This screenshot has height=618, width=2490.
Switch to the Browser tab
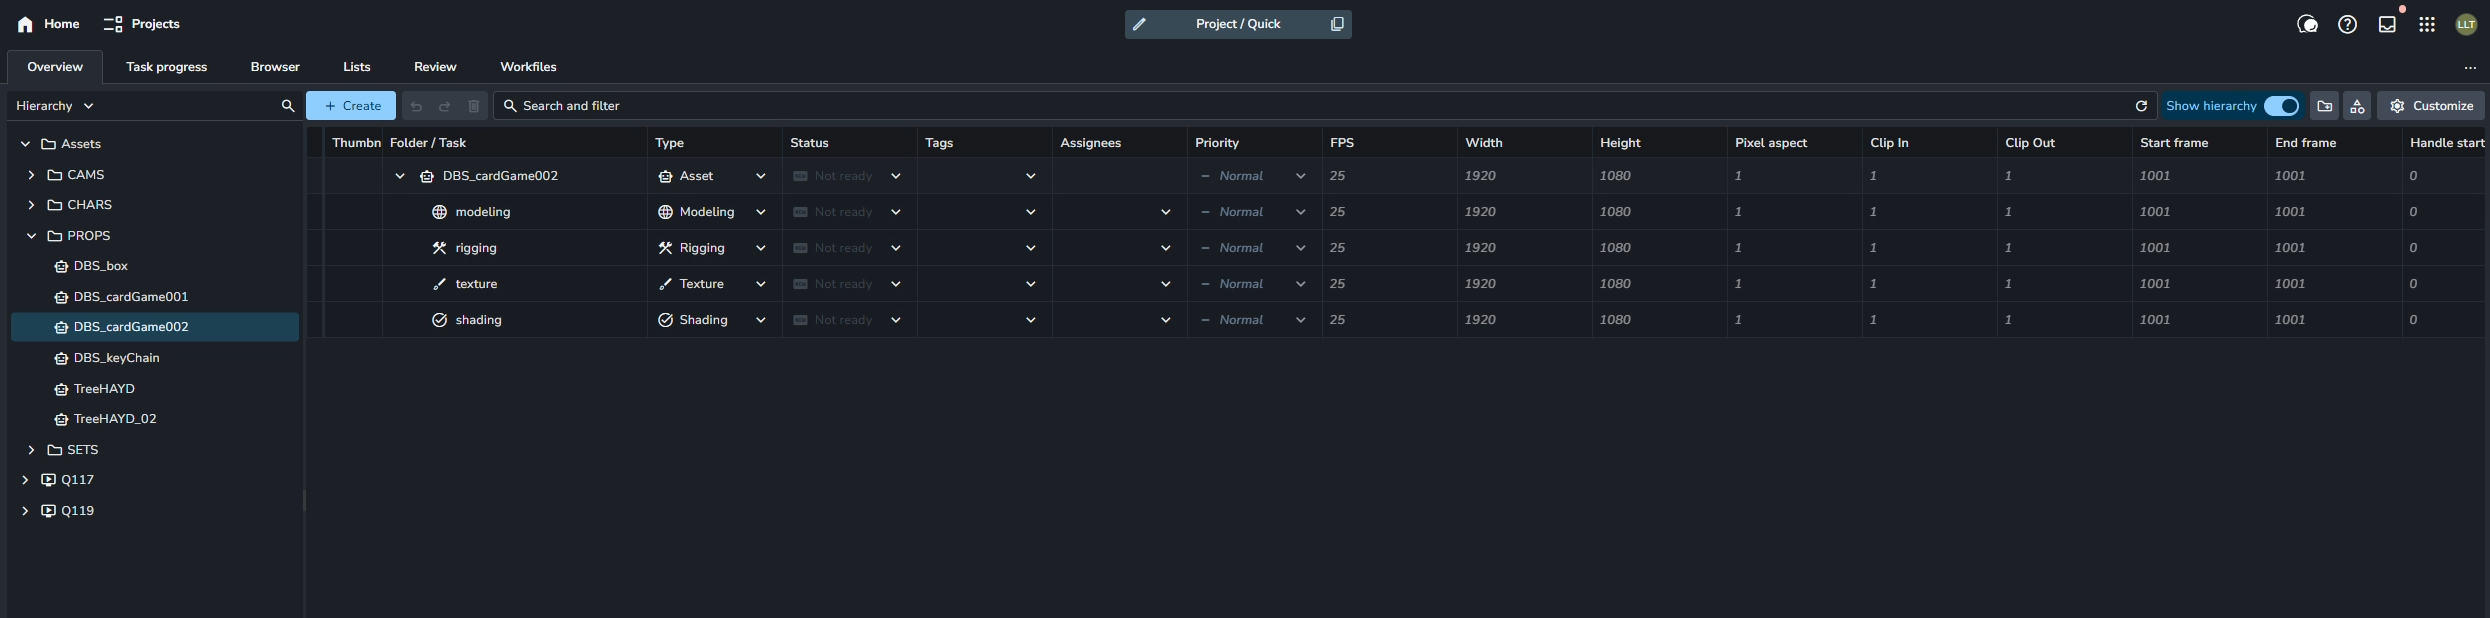tap(275, 67)
